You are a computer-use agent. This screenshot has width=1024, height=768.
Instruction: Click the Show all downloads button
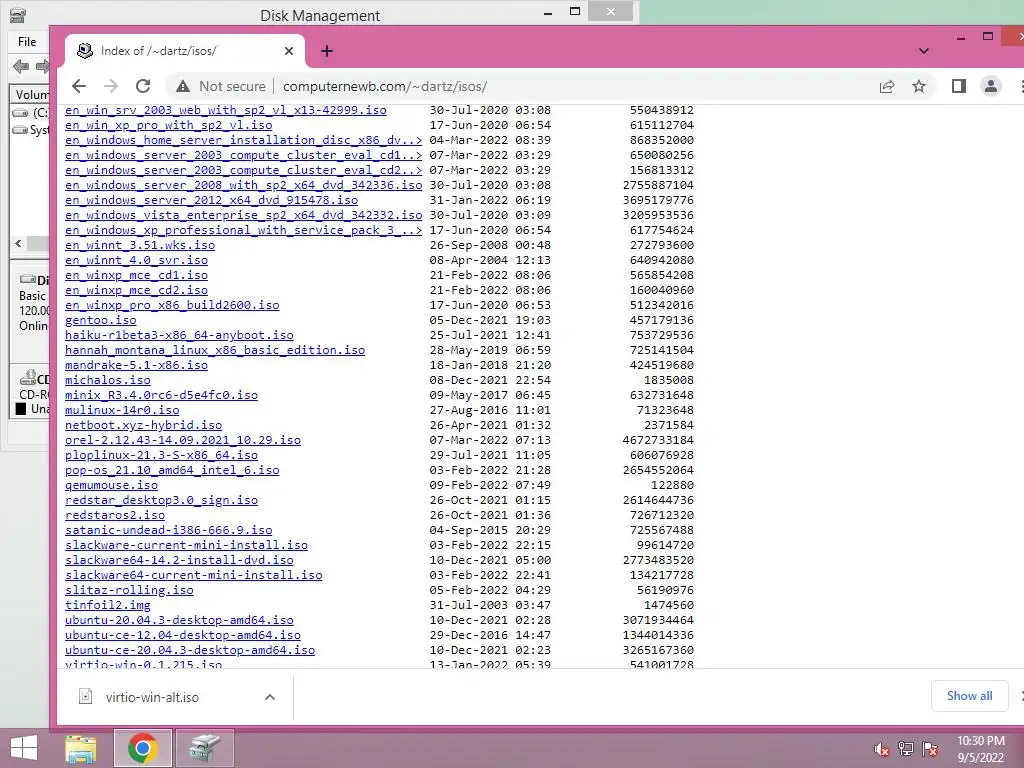969,696
